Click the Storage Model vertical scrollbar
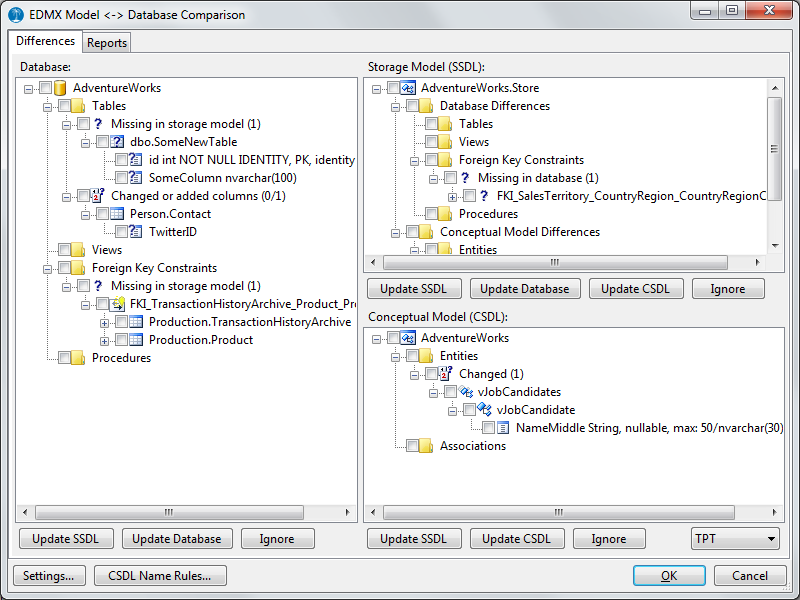Viewport: 800px width, 600px height. click(x=775, y=150)
